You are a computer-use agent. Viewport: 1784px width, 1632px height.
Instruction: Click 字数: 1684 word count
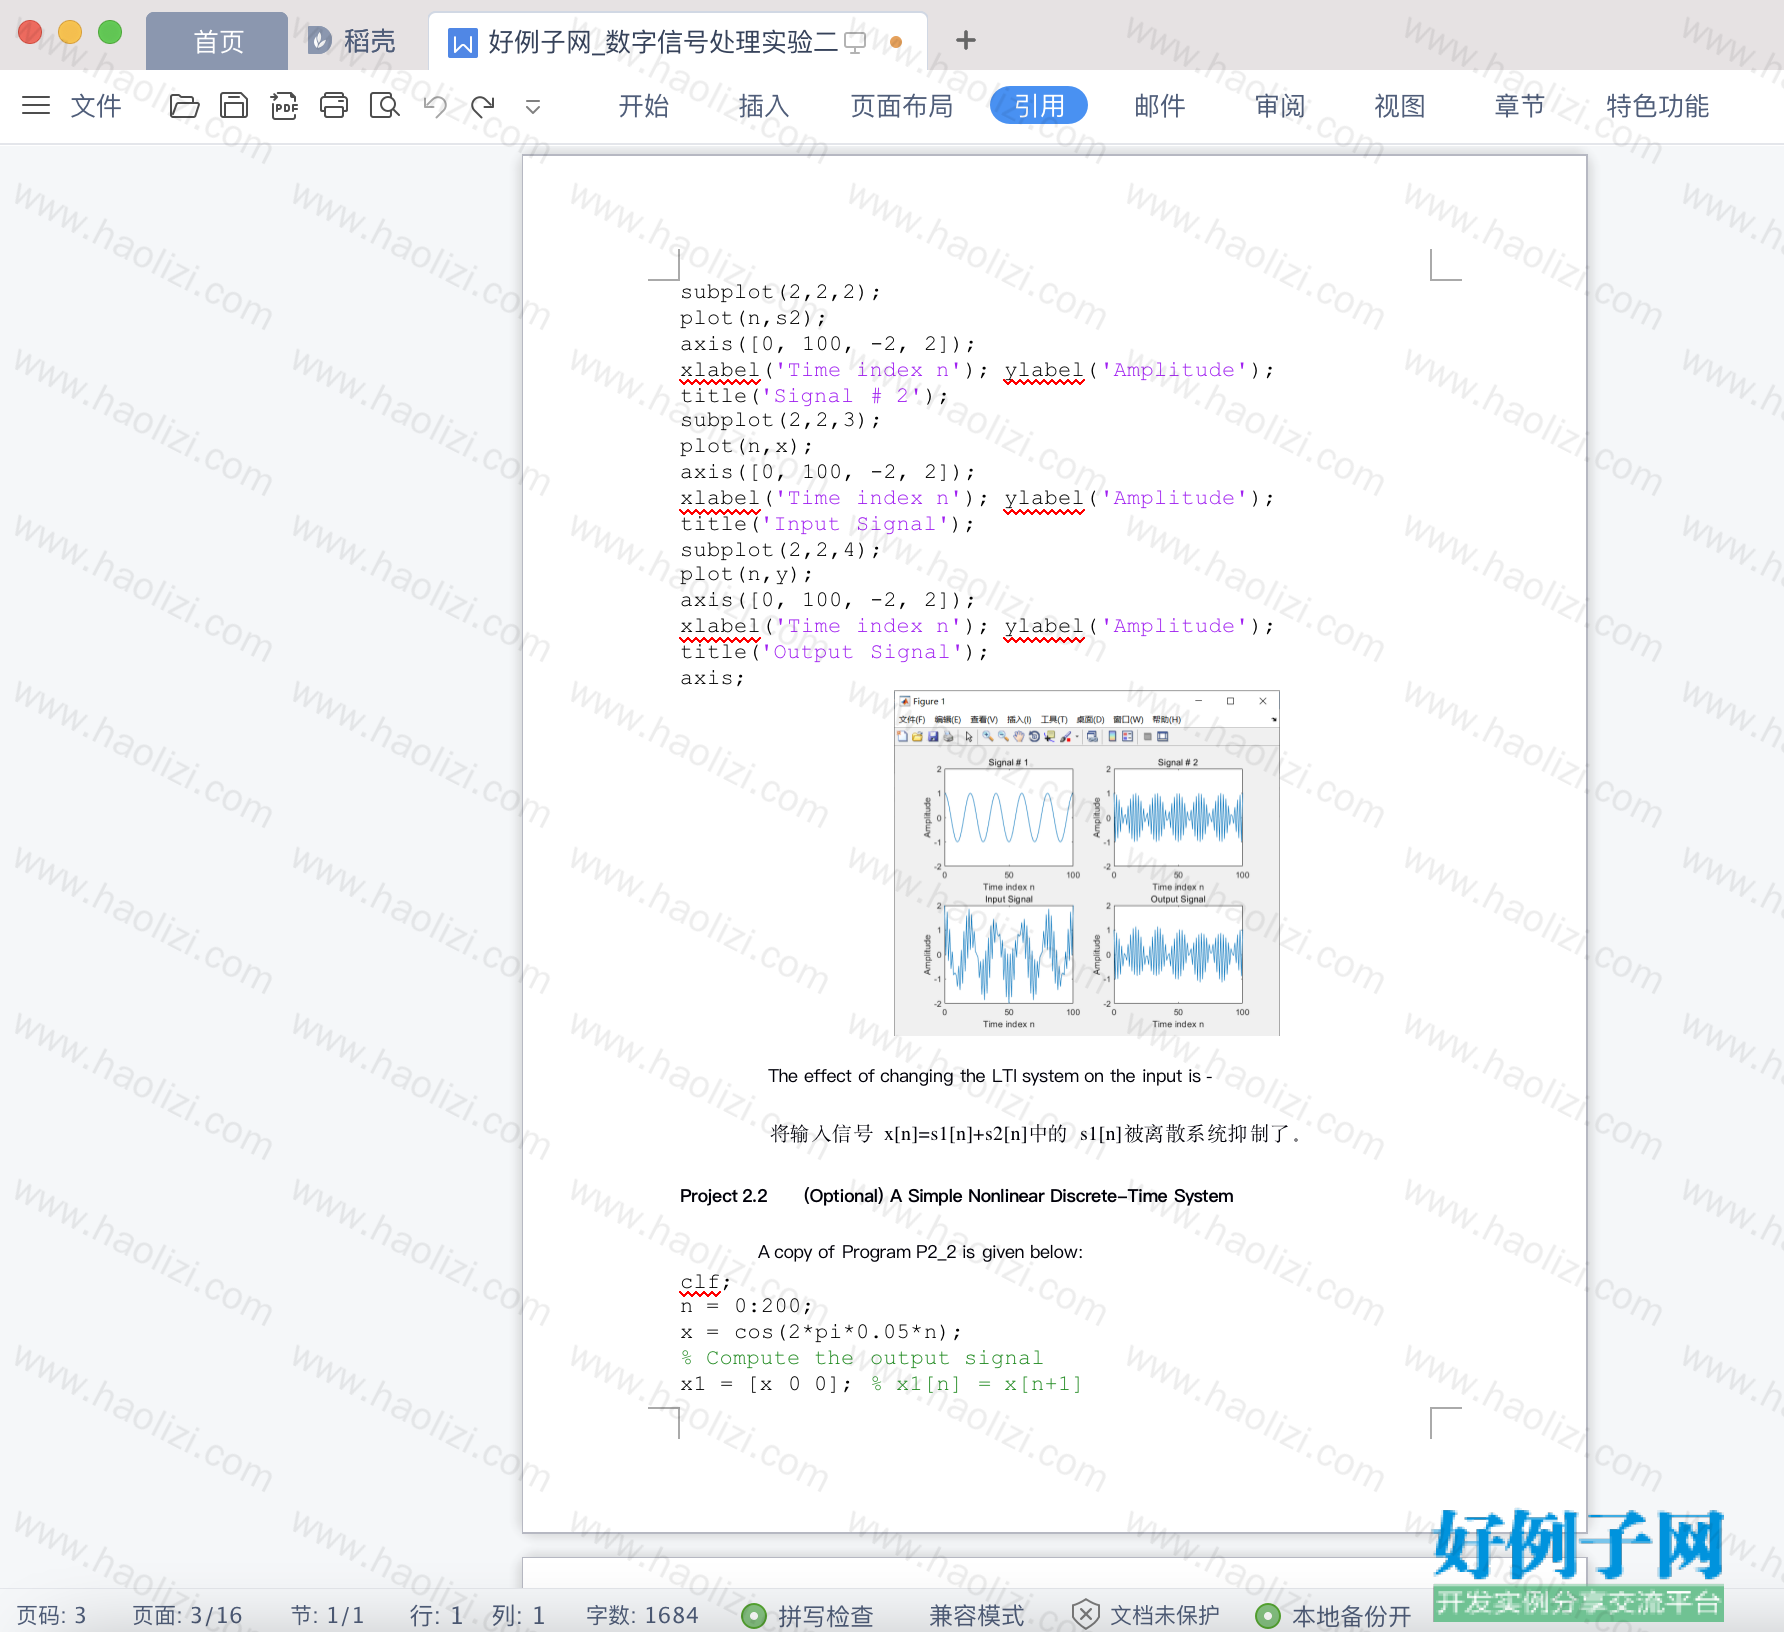tap(642, 1615)
